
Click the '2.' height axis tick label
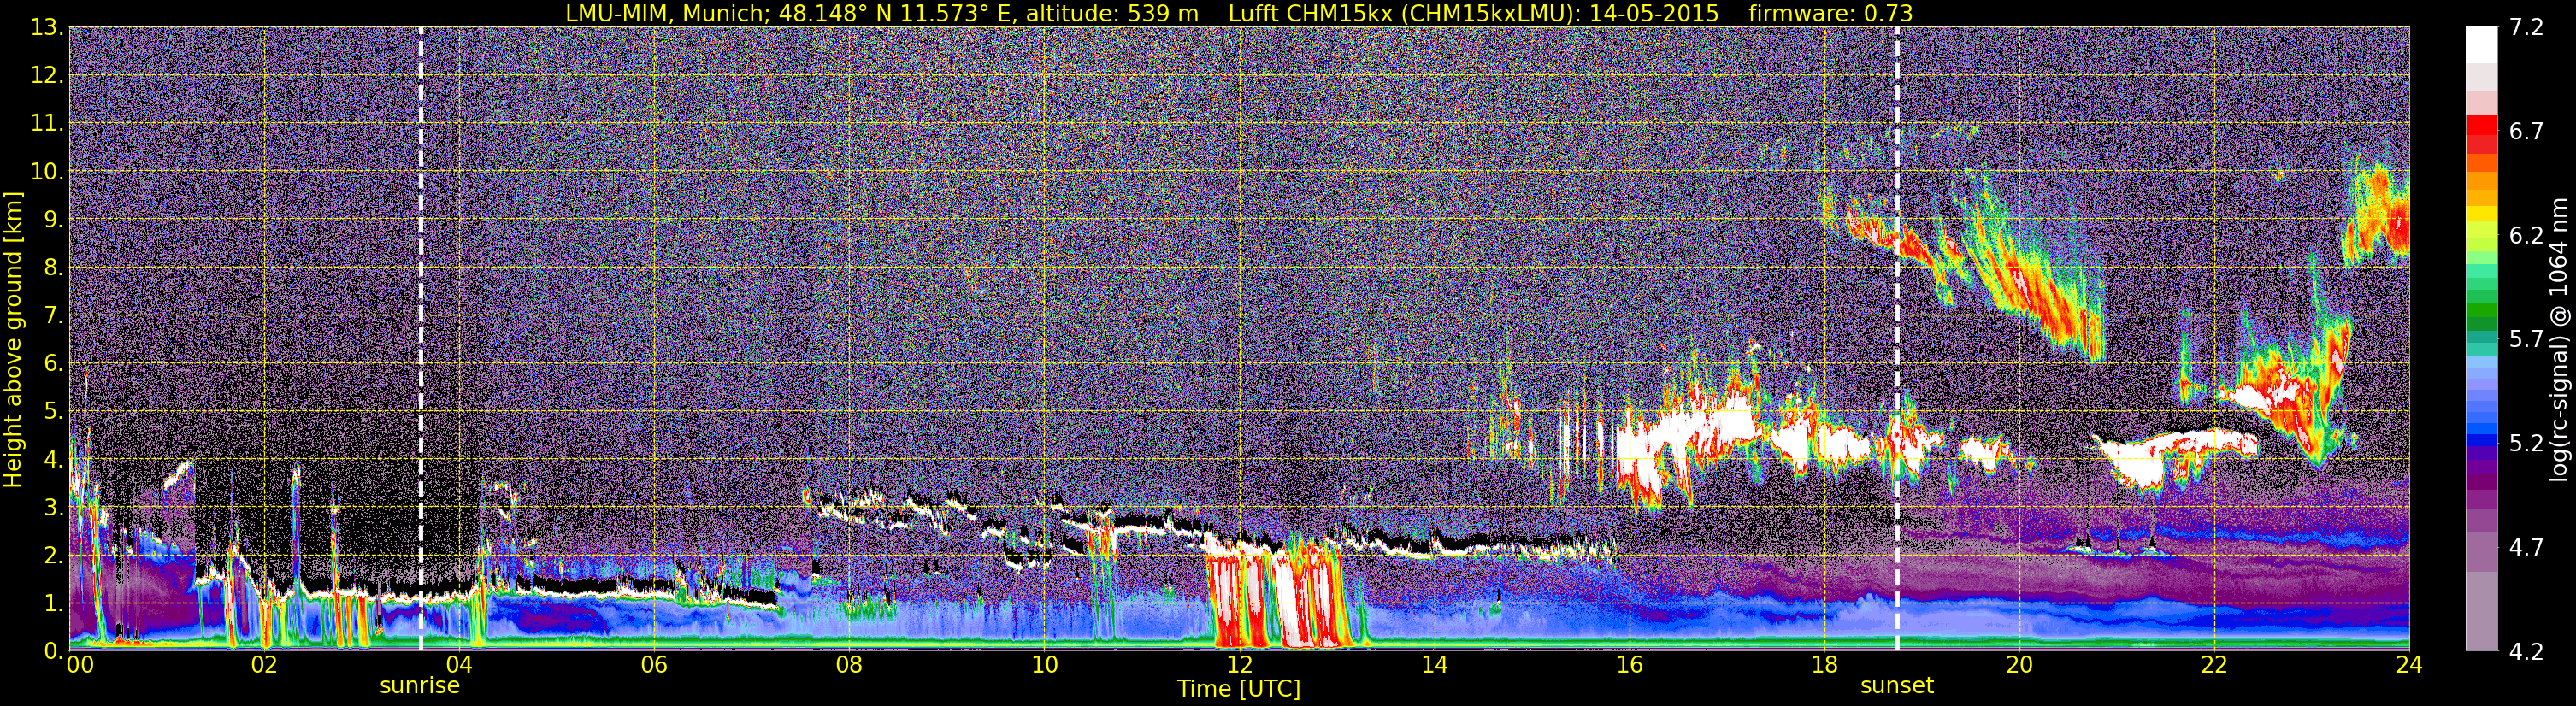coord(54,555)
